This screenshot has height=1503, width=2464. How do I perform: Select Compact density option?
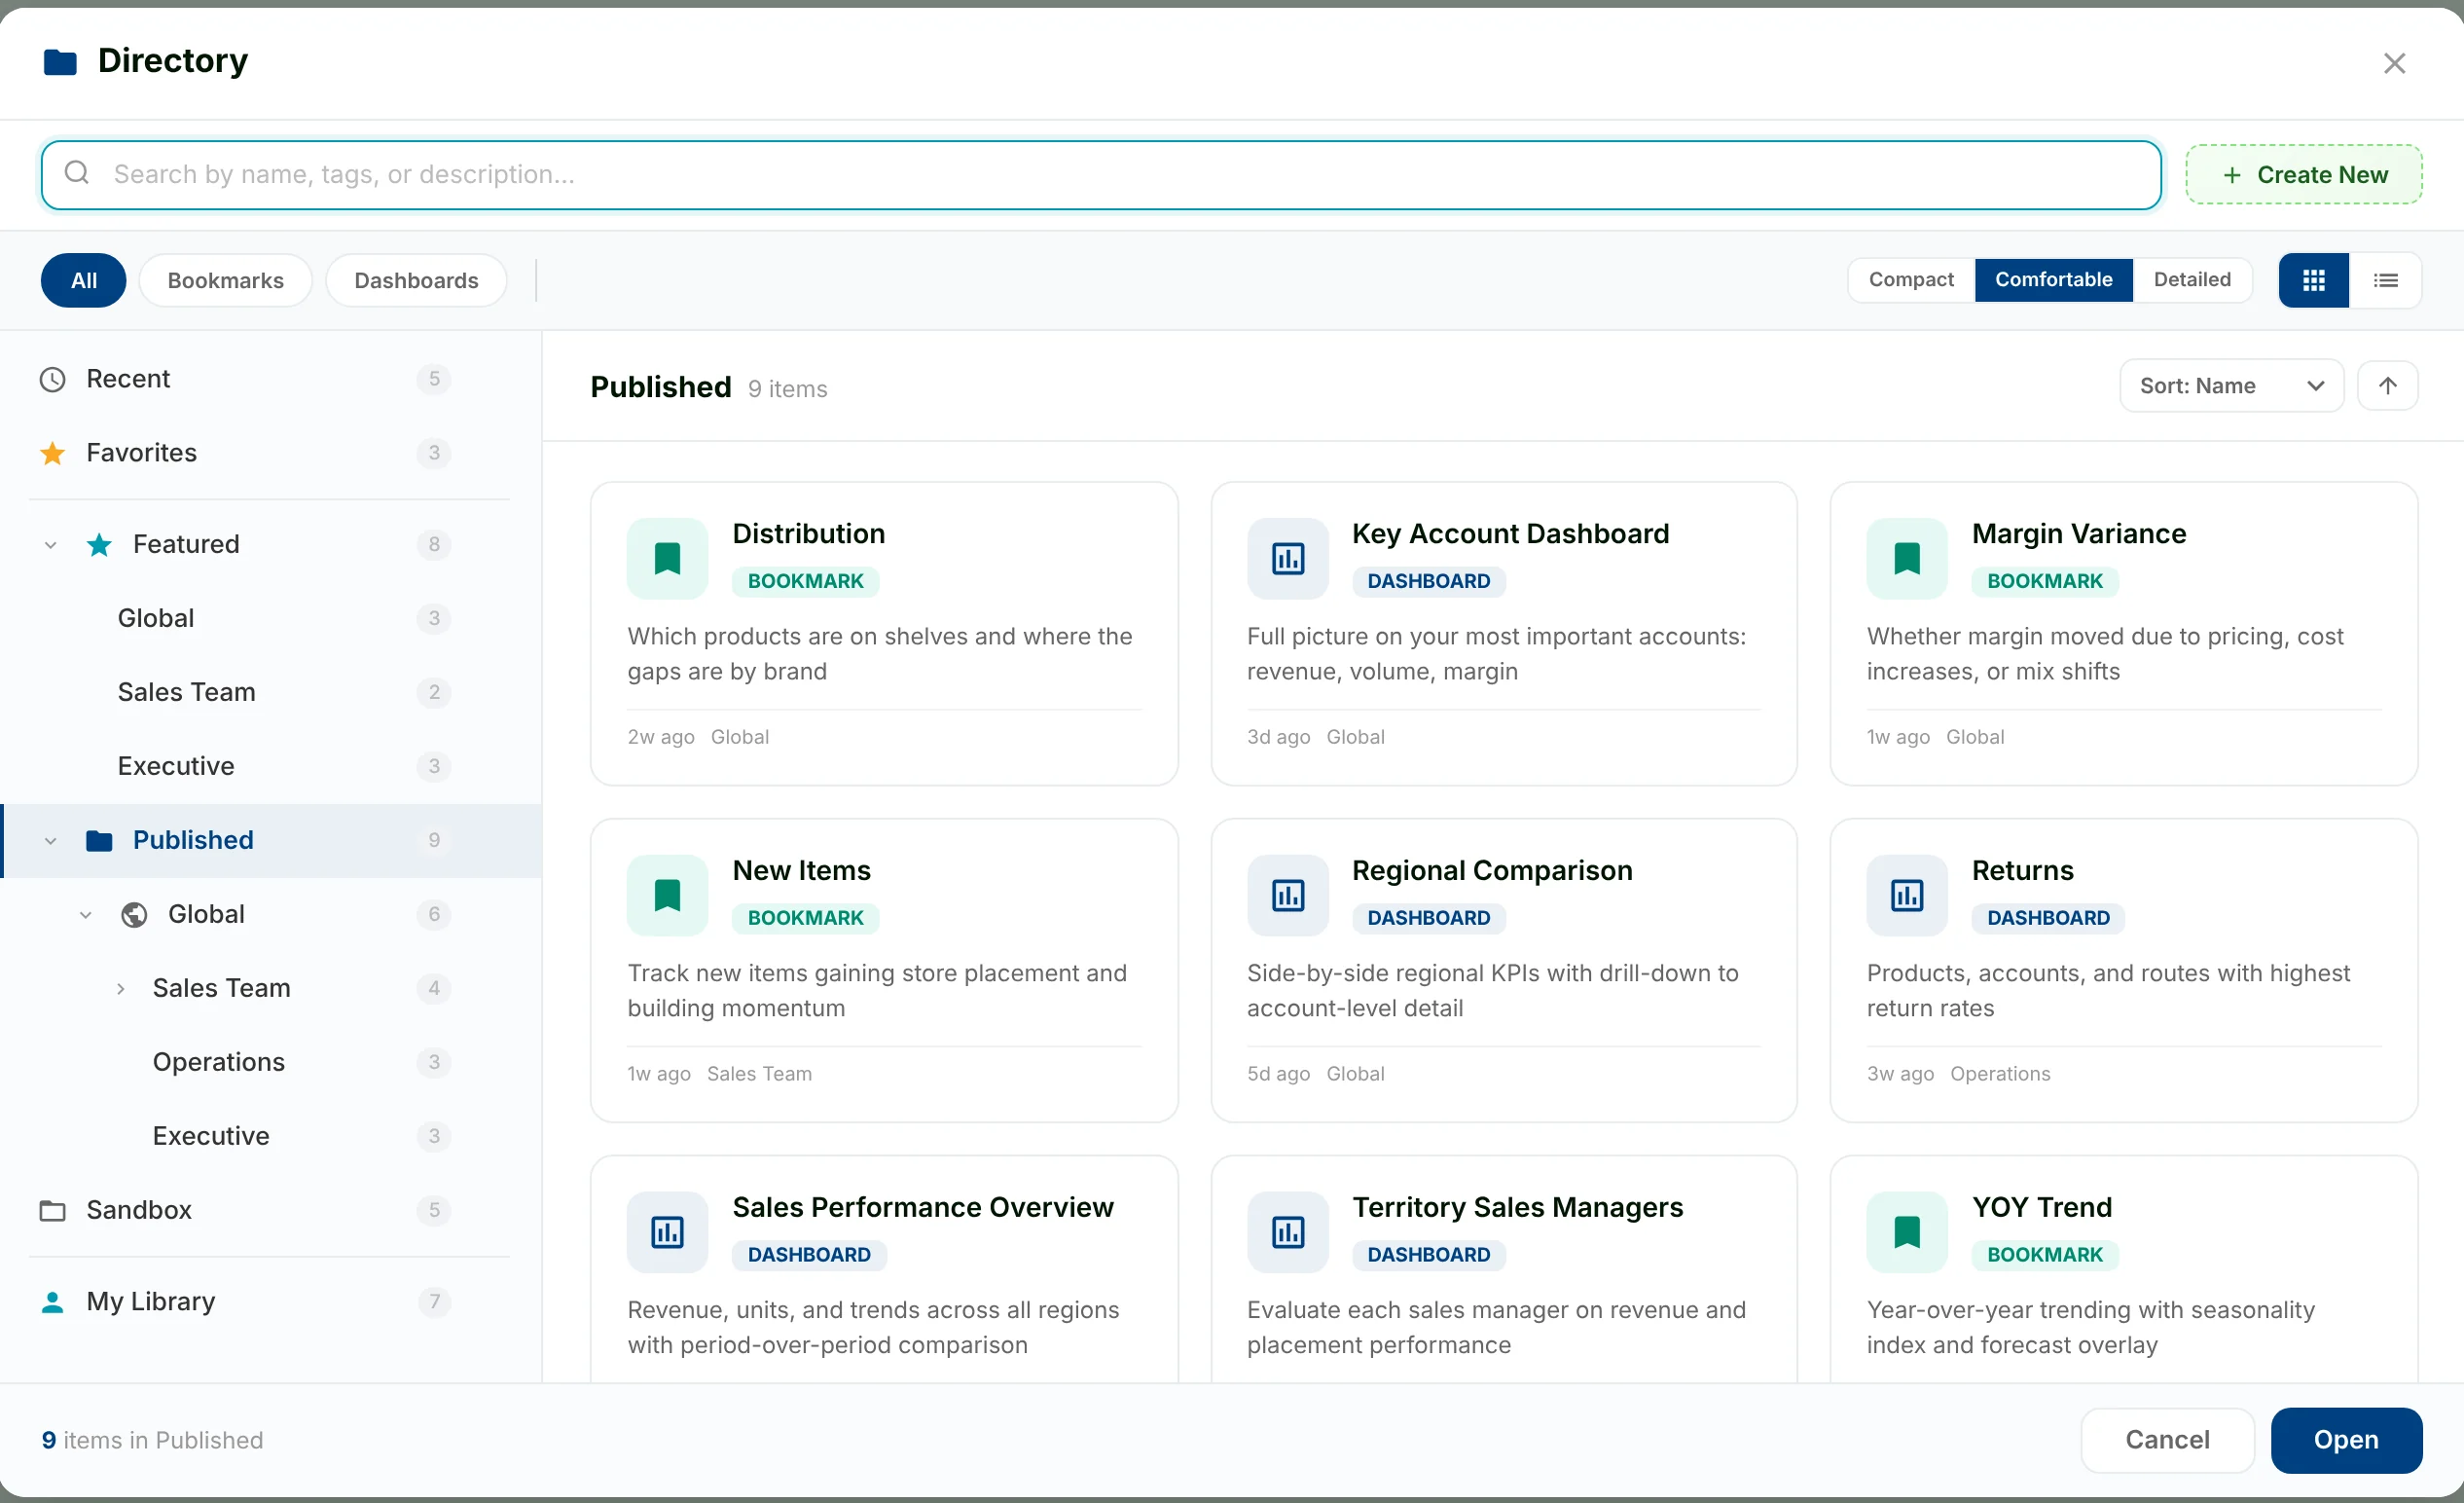[x=1910, y=280]
